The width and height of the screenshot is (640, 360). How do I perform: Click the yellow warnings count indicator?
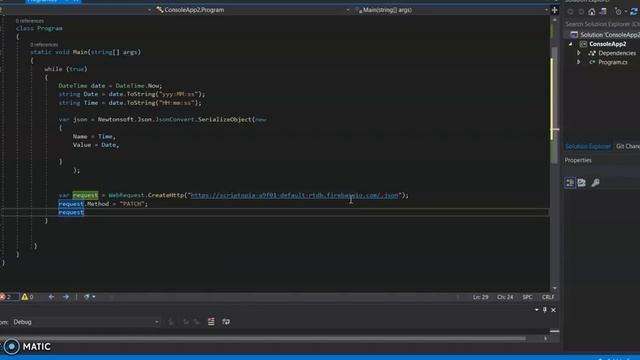pyautogui.click(x=27, y=297)
